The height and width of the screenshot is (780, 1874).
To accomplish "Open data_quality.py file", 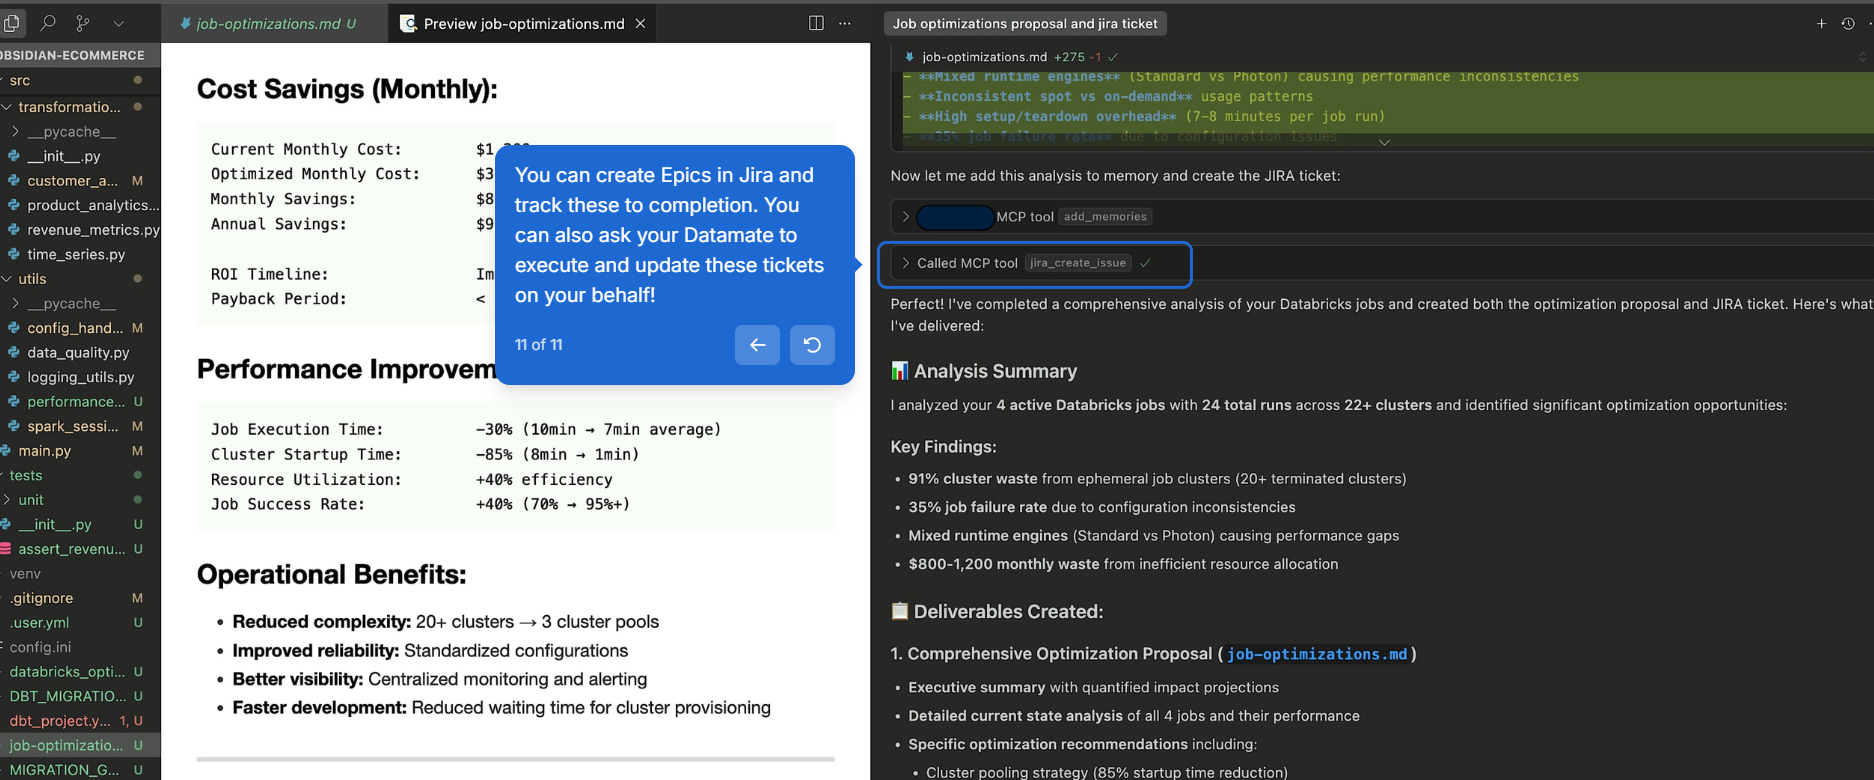I will click(x=80, y=352).
